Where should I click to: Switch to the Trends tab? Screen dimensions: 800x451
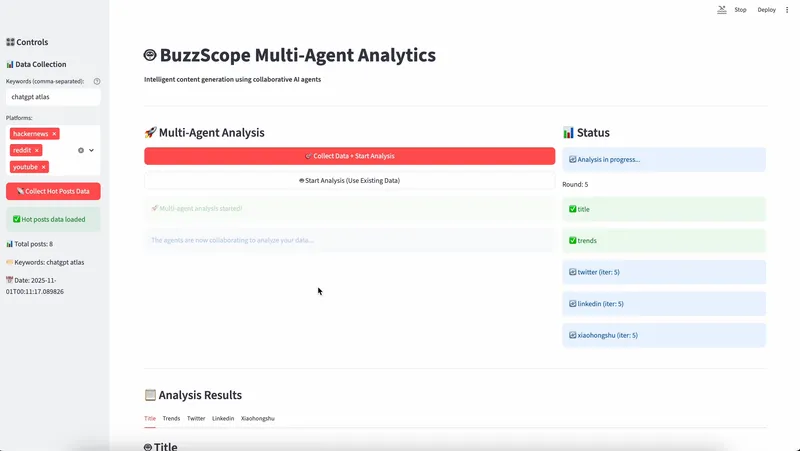click(171, 418)
